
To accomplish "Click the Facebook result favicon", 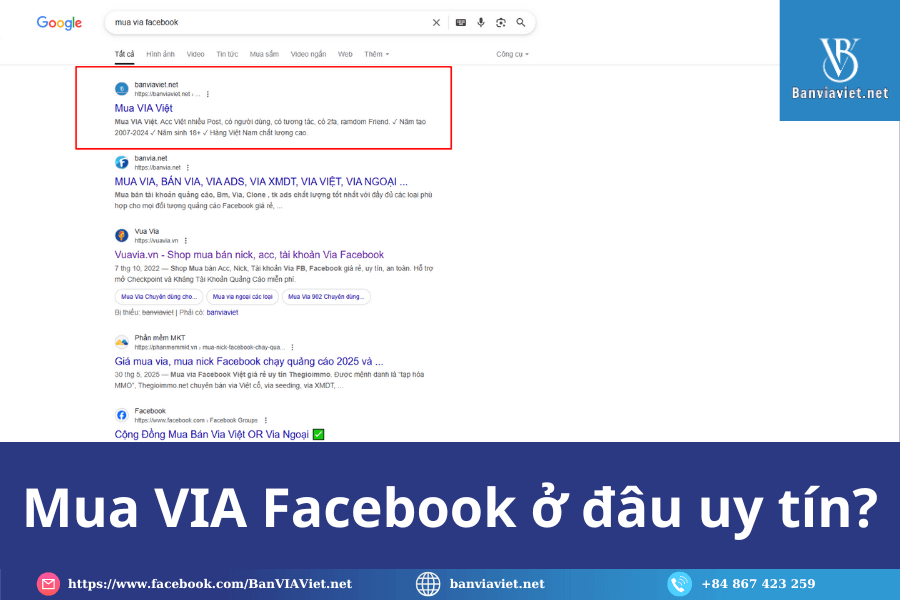I will coord(122,415).
